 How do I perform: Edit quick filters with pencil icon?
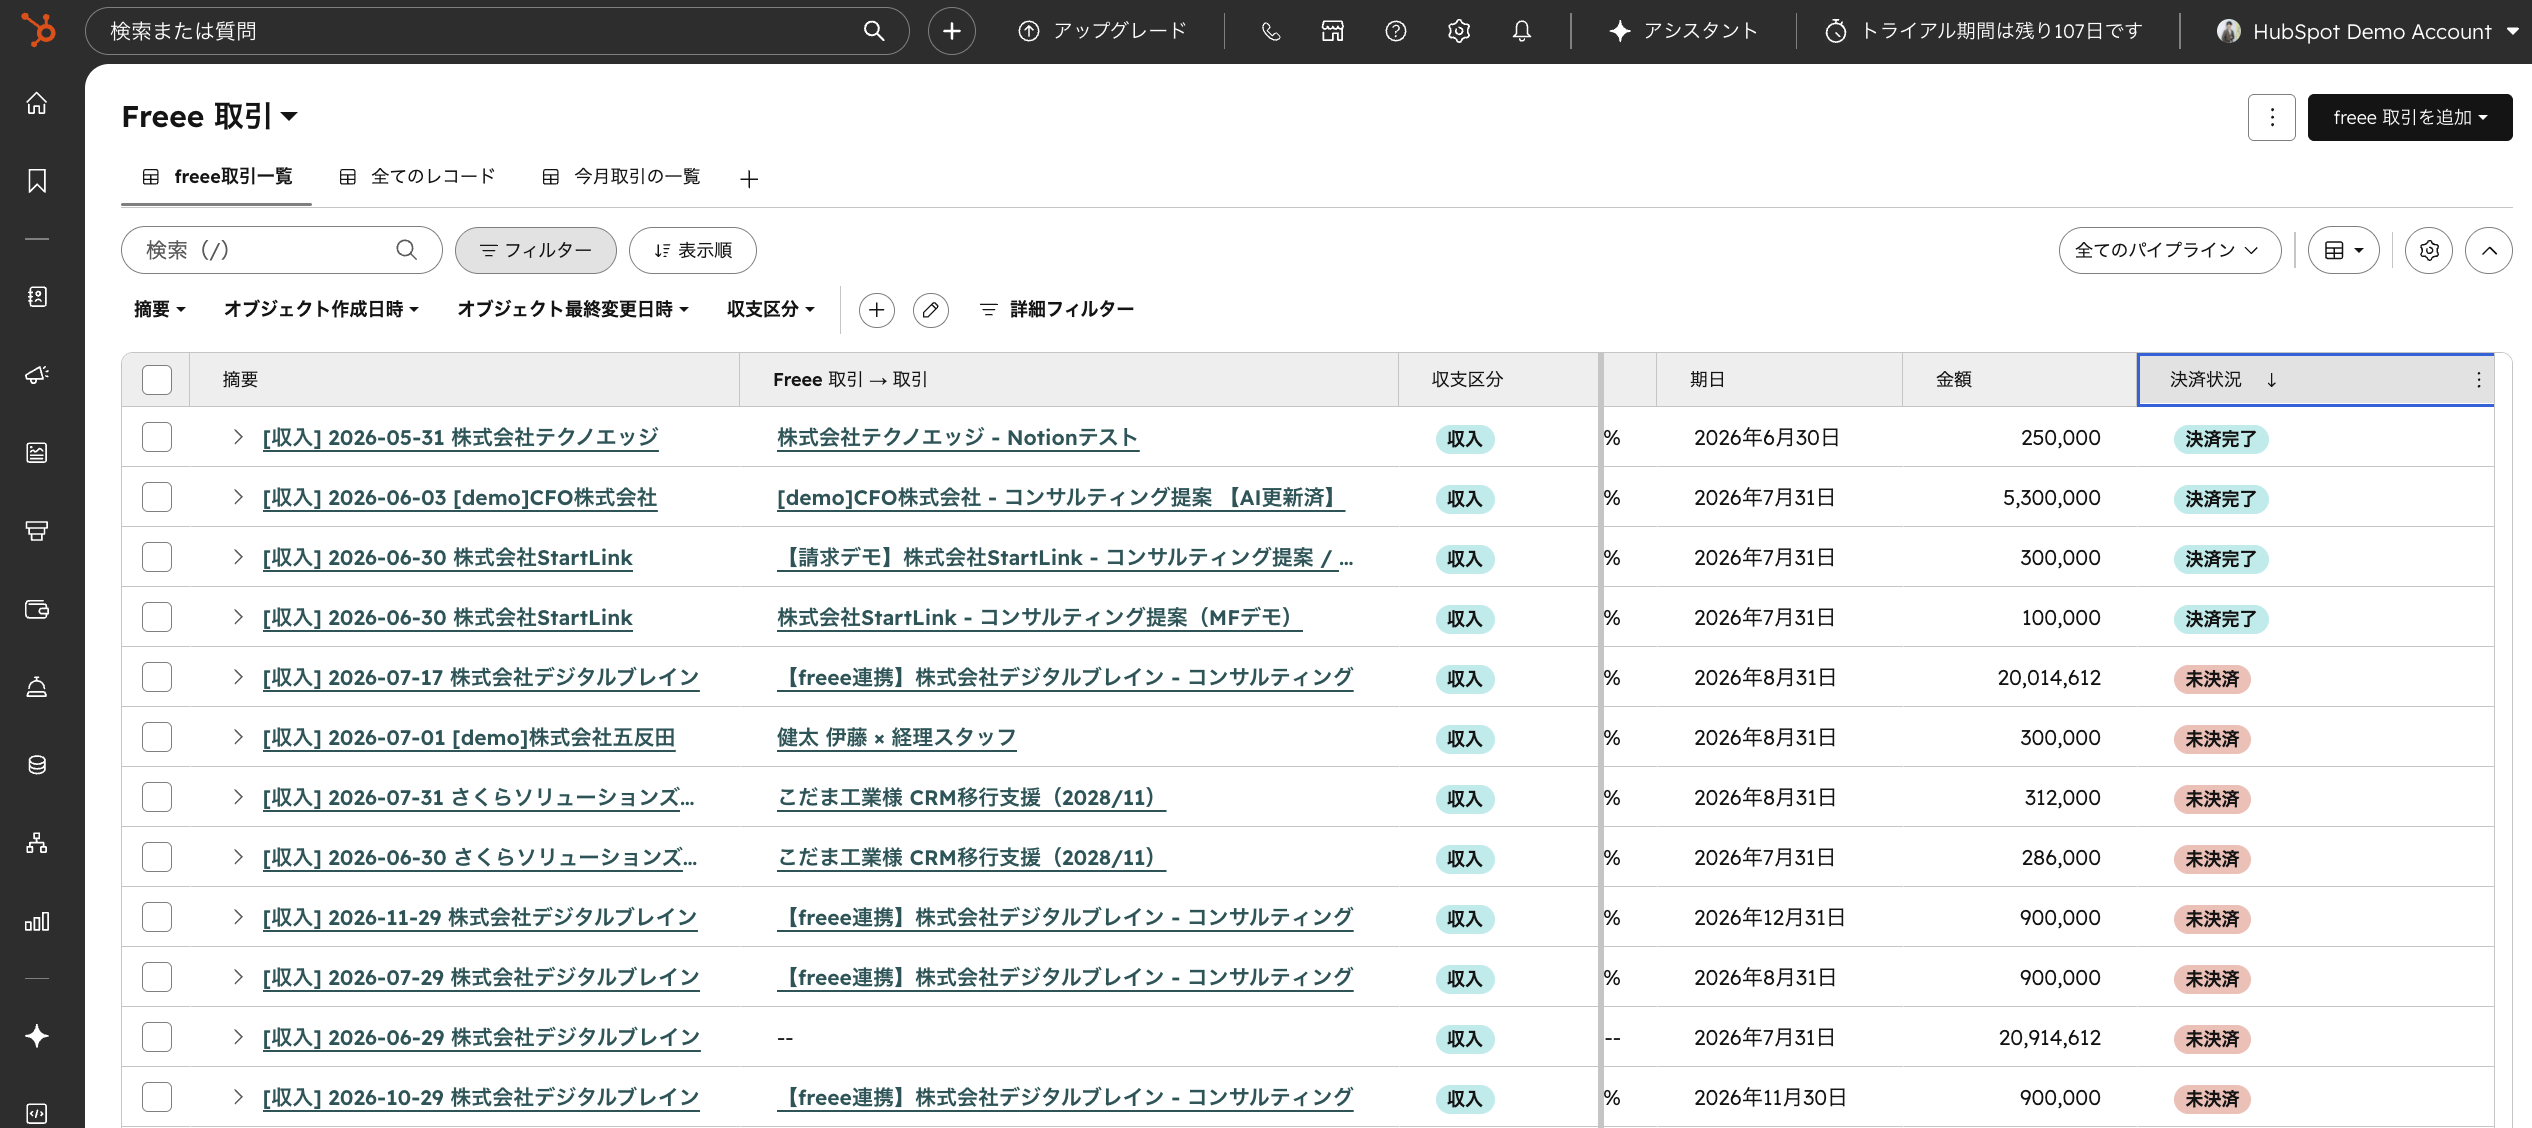pyautogui.click(x=931, y=310)
